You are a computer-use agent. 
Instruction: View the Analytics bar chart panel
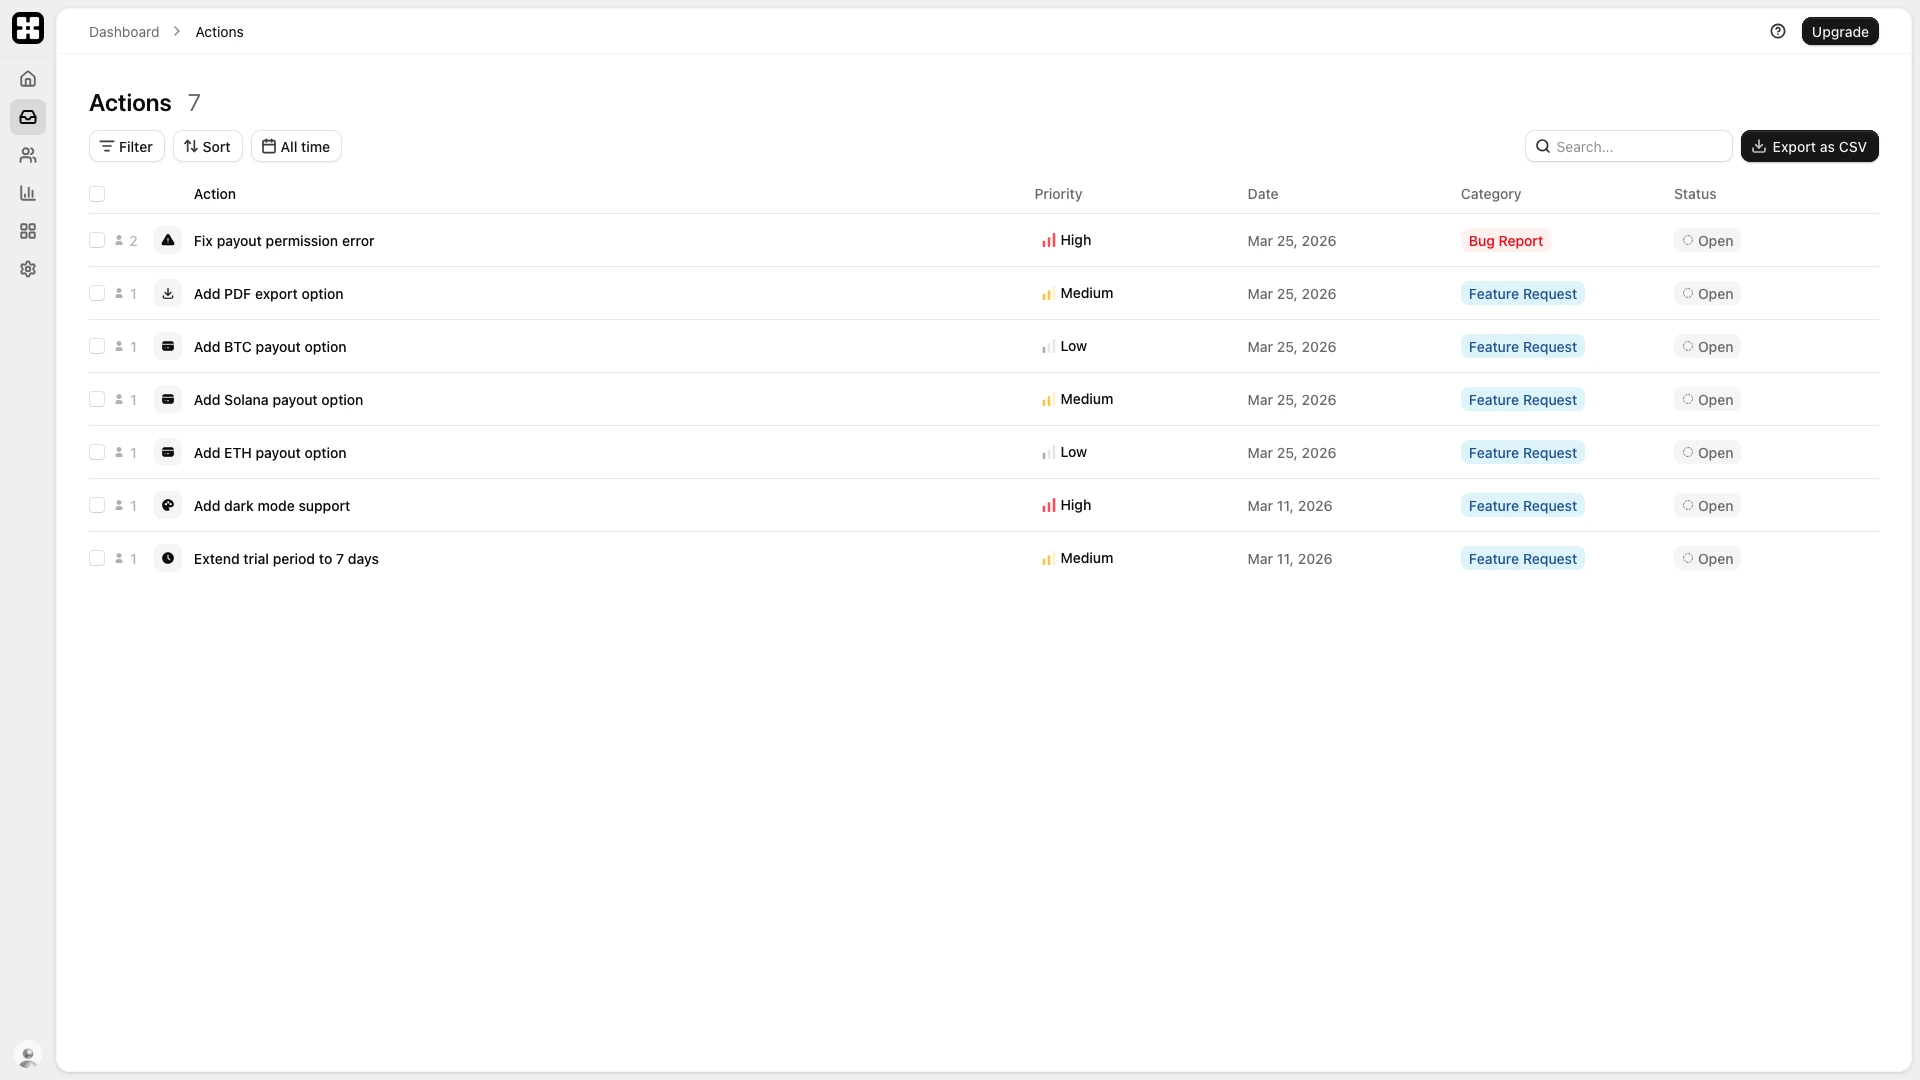[x=27, y=193]
